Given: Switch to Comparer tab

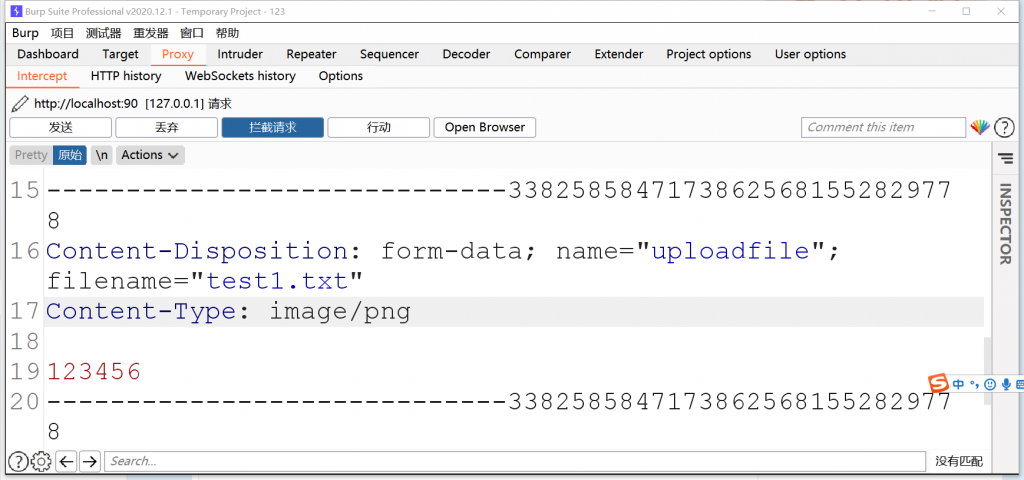Looking at the screenshot, I should (x=543, y=54).
